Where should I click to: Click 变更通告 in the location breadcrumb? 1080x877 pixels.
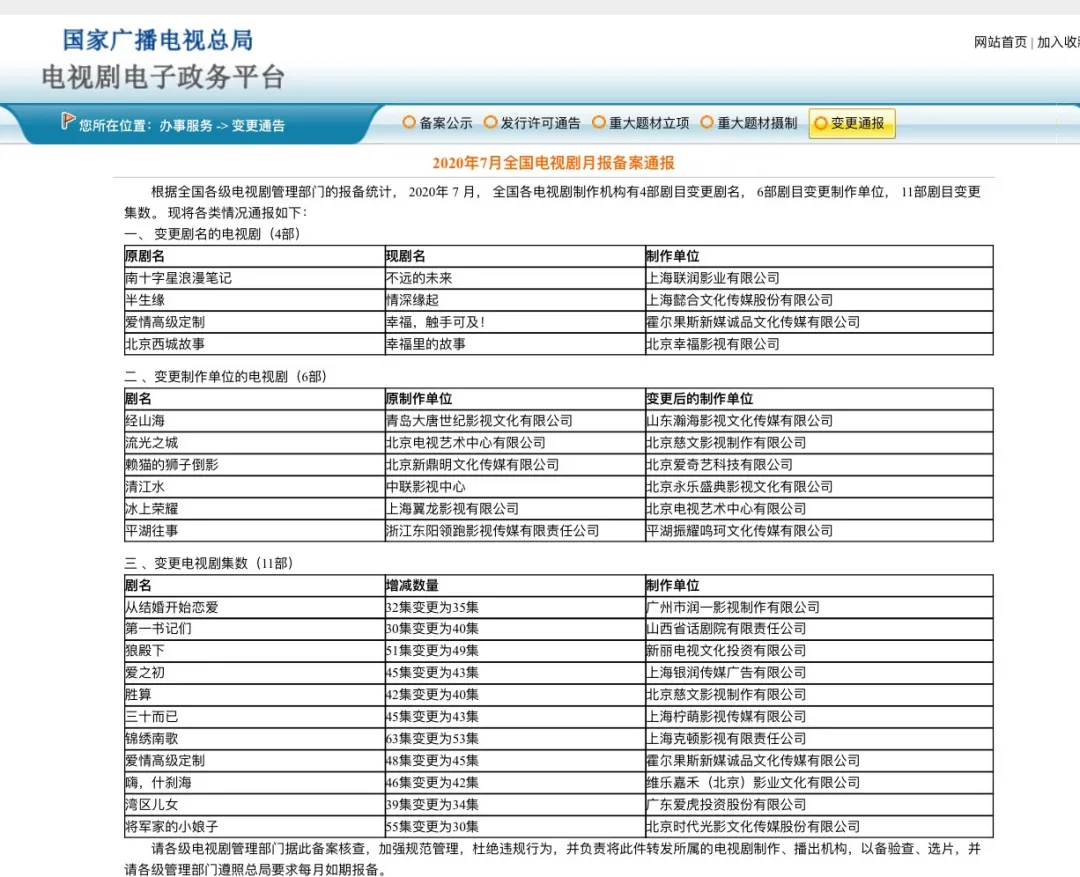[258, 125]
